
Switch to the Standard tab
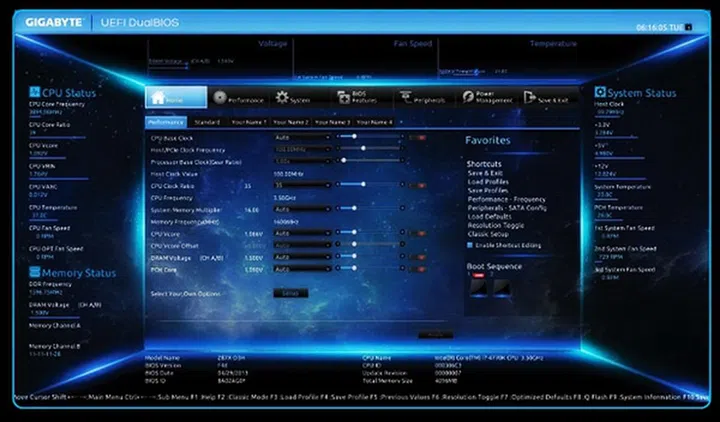[x=207, y=122]
